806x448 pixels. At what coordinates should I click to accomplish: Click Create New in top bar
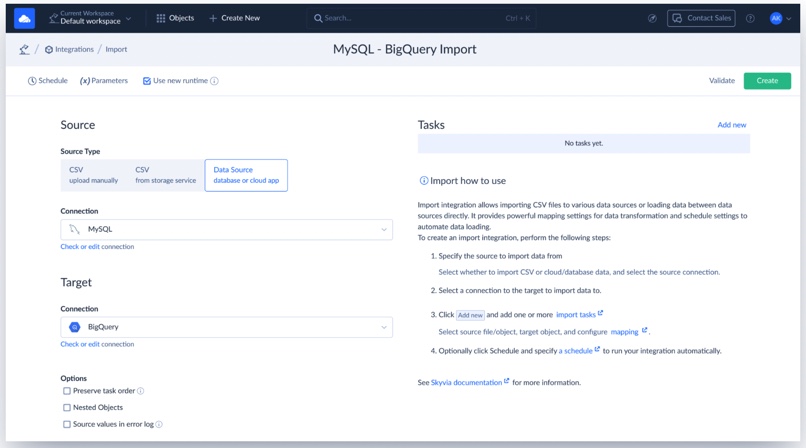pos(234,18)
